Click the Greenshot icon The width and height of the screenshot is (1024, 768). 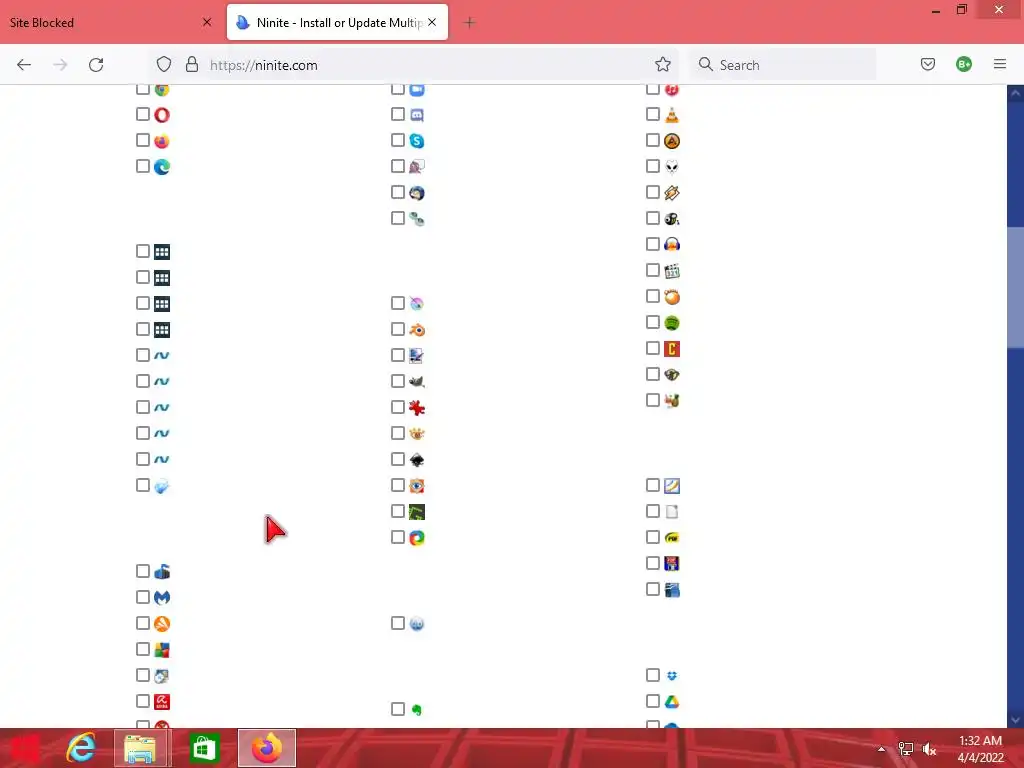[x=417, y=511]
